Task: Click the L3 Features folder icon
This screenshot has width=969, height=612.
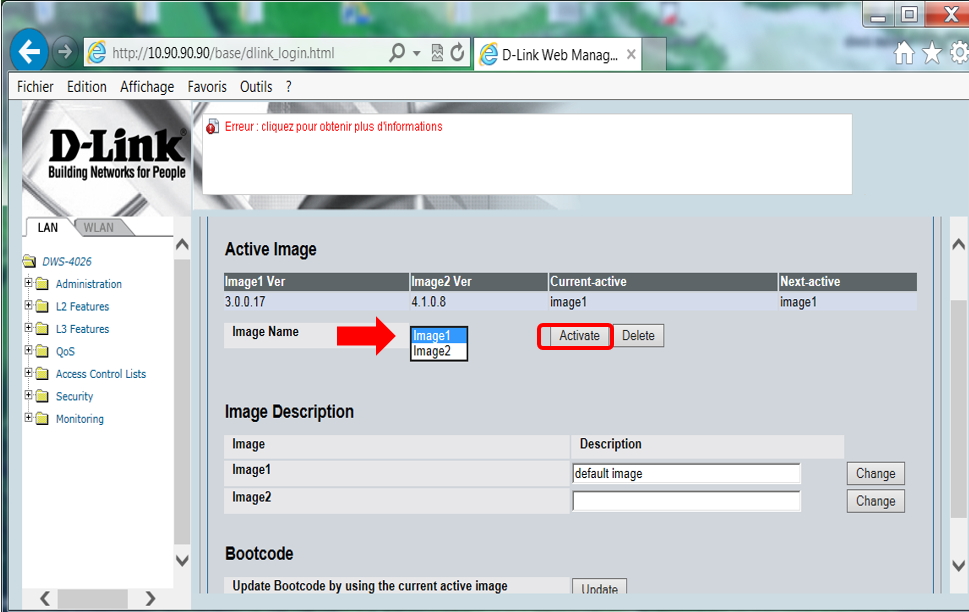Action: (x=42, y=329)
